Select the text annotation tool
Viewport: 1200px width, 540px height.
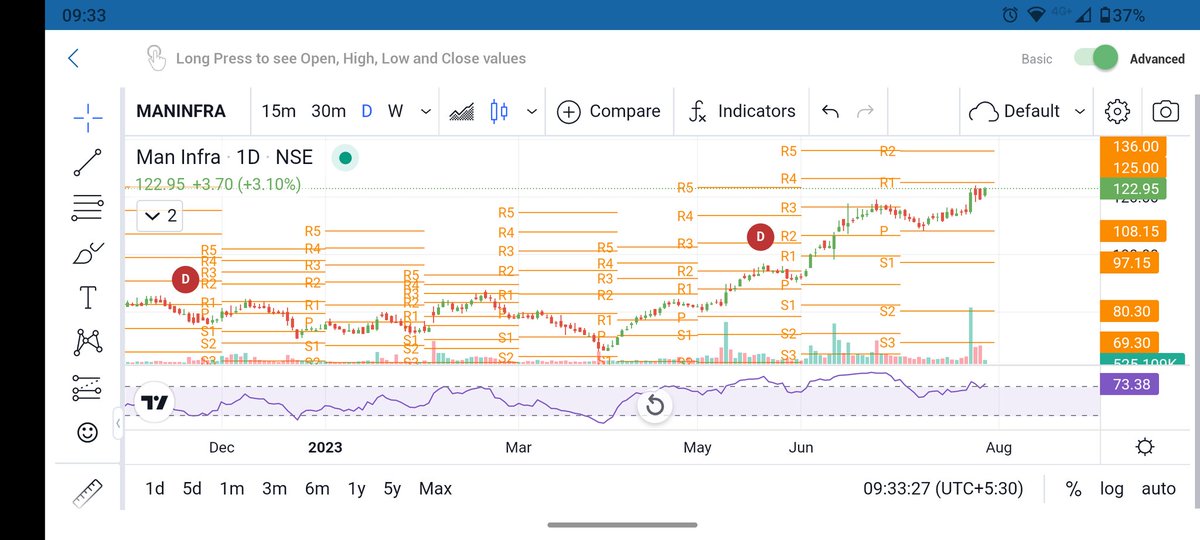click(x=88, y=297)
